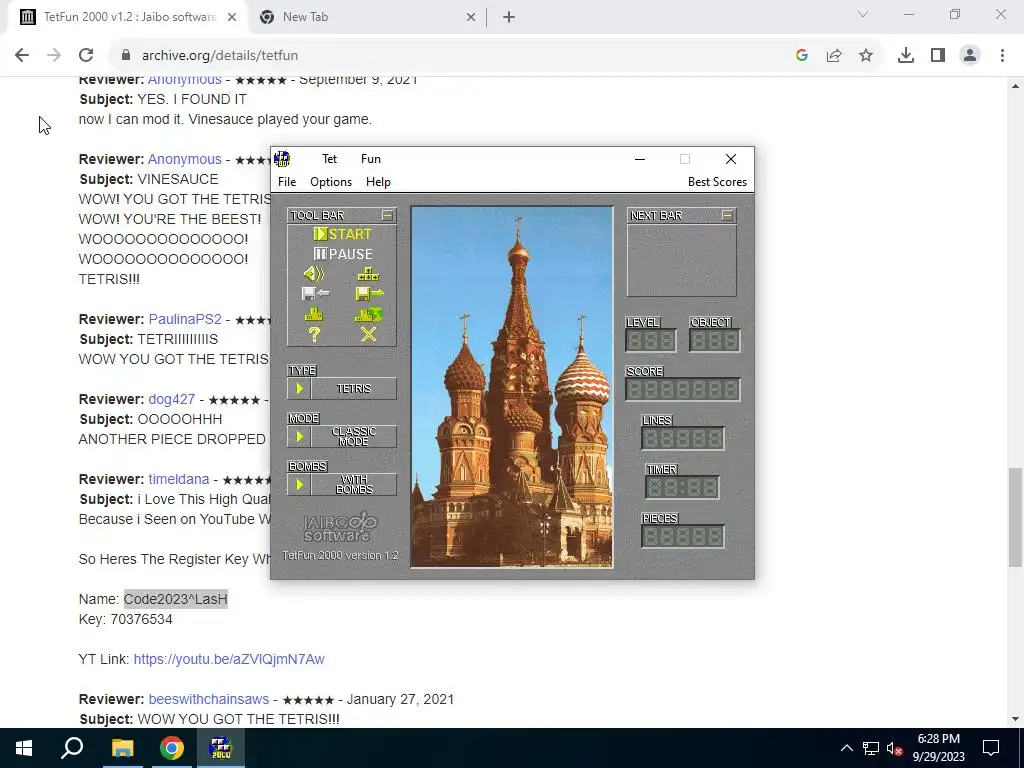The height and width of the screenshot is (768, 1024).
Task: Click the TetFun window title icon
Action: point(282,159)
